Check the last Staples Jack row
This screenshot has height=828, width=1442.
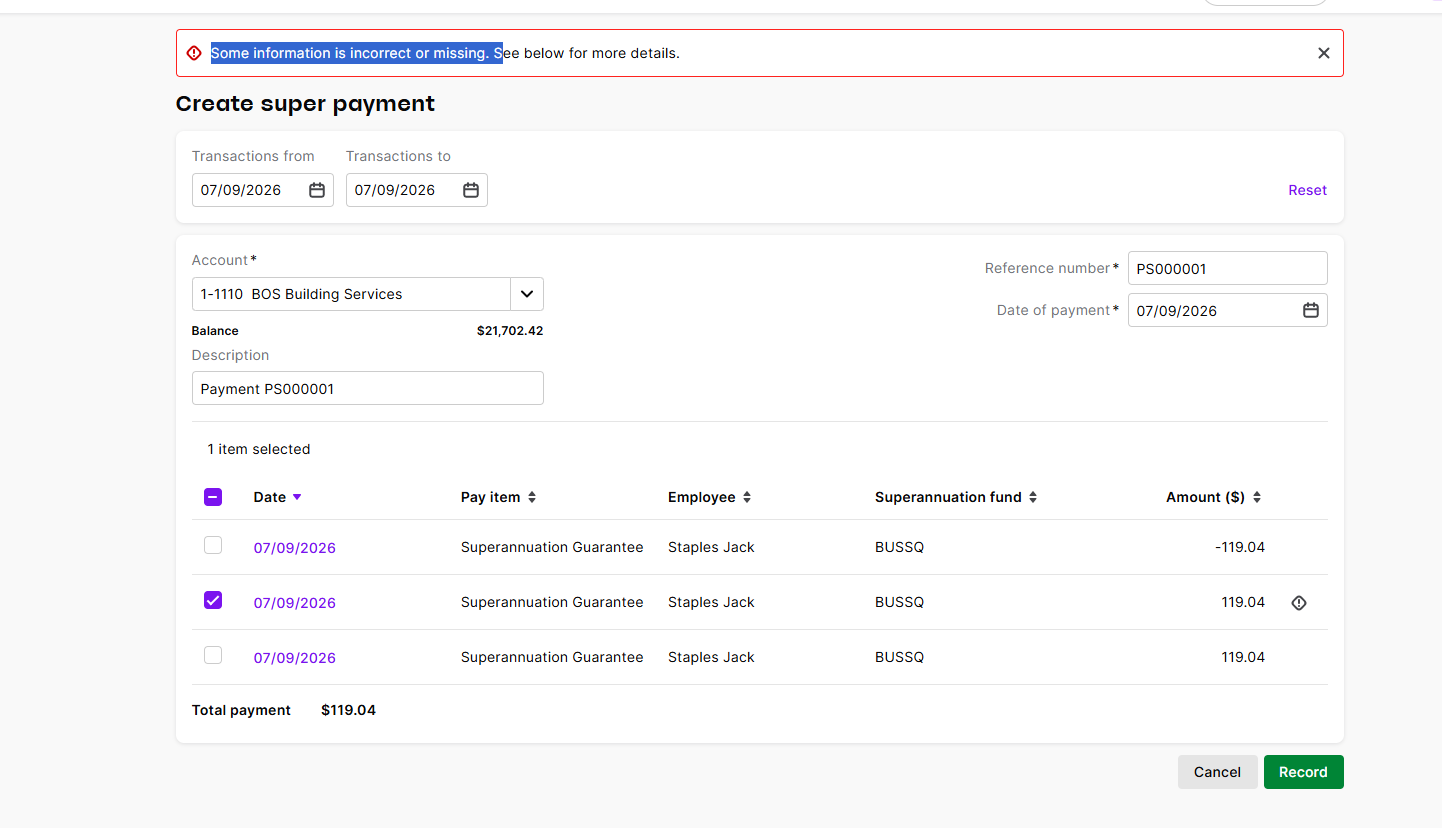click(x=213, y=655)
